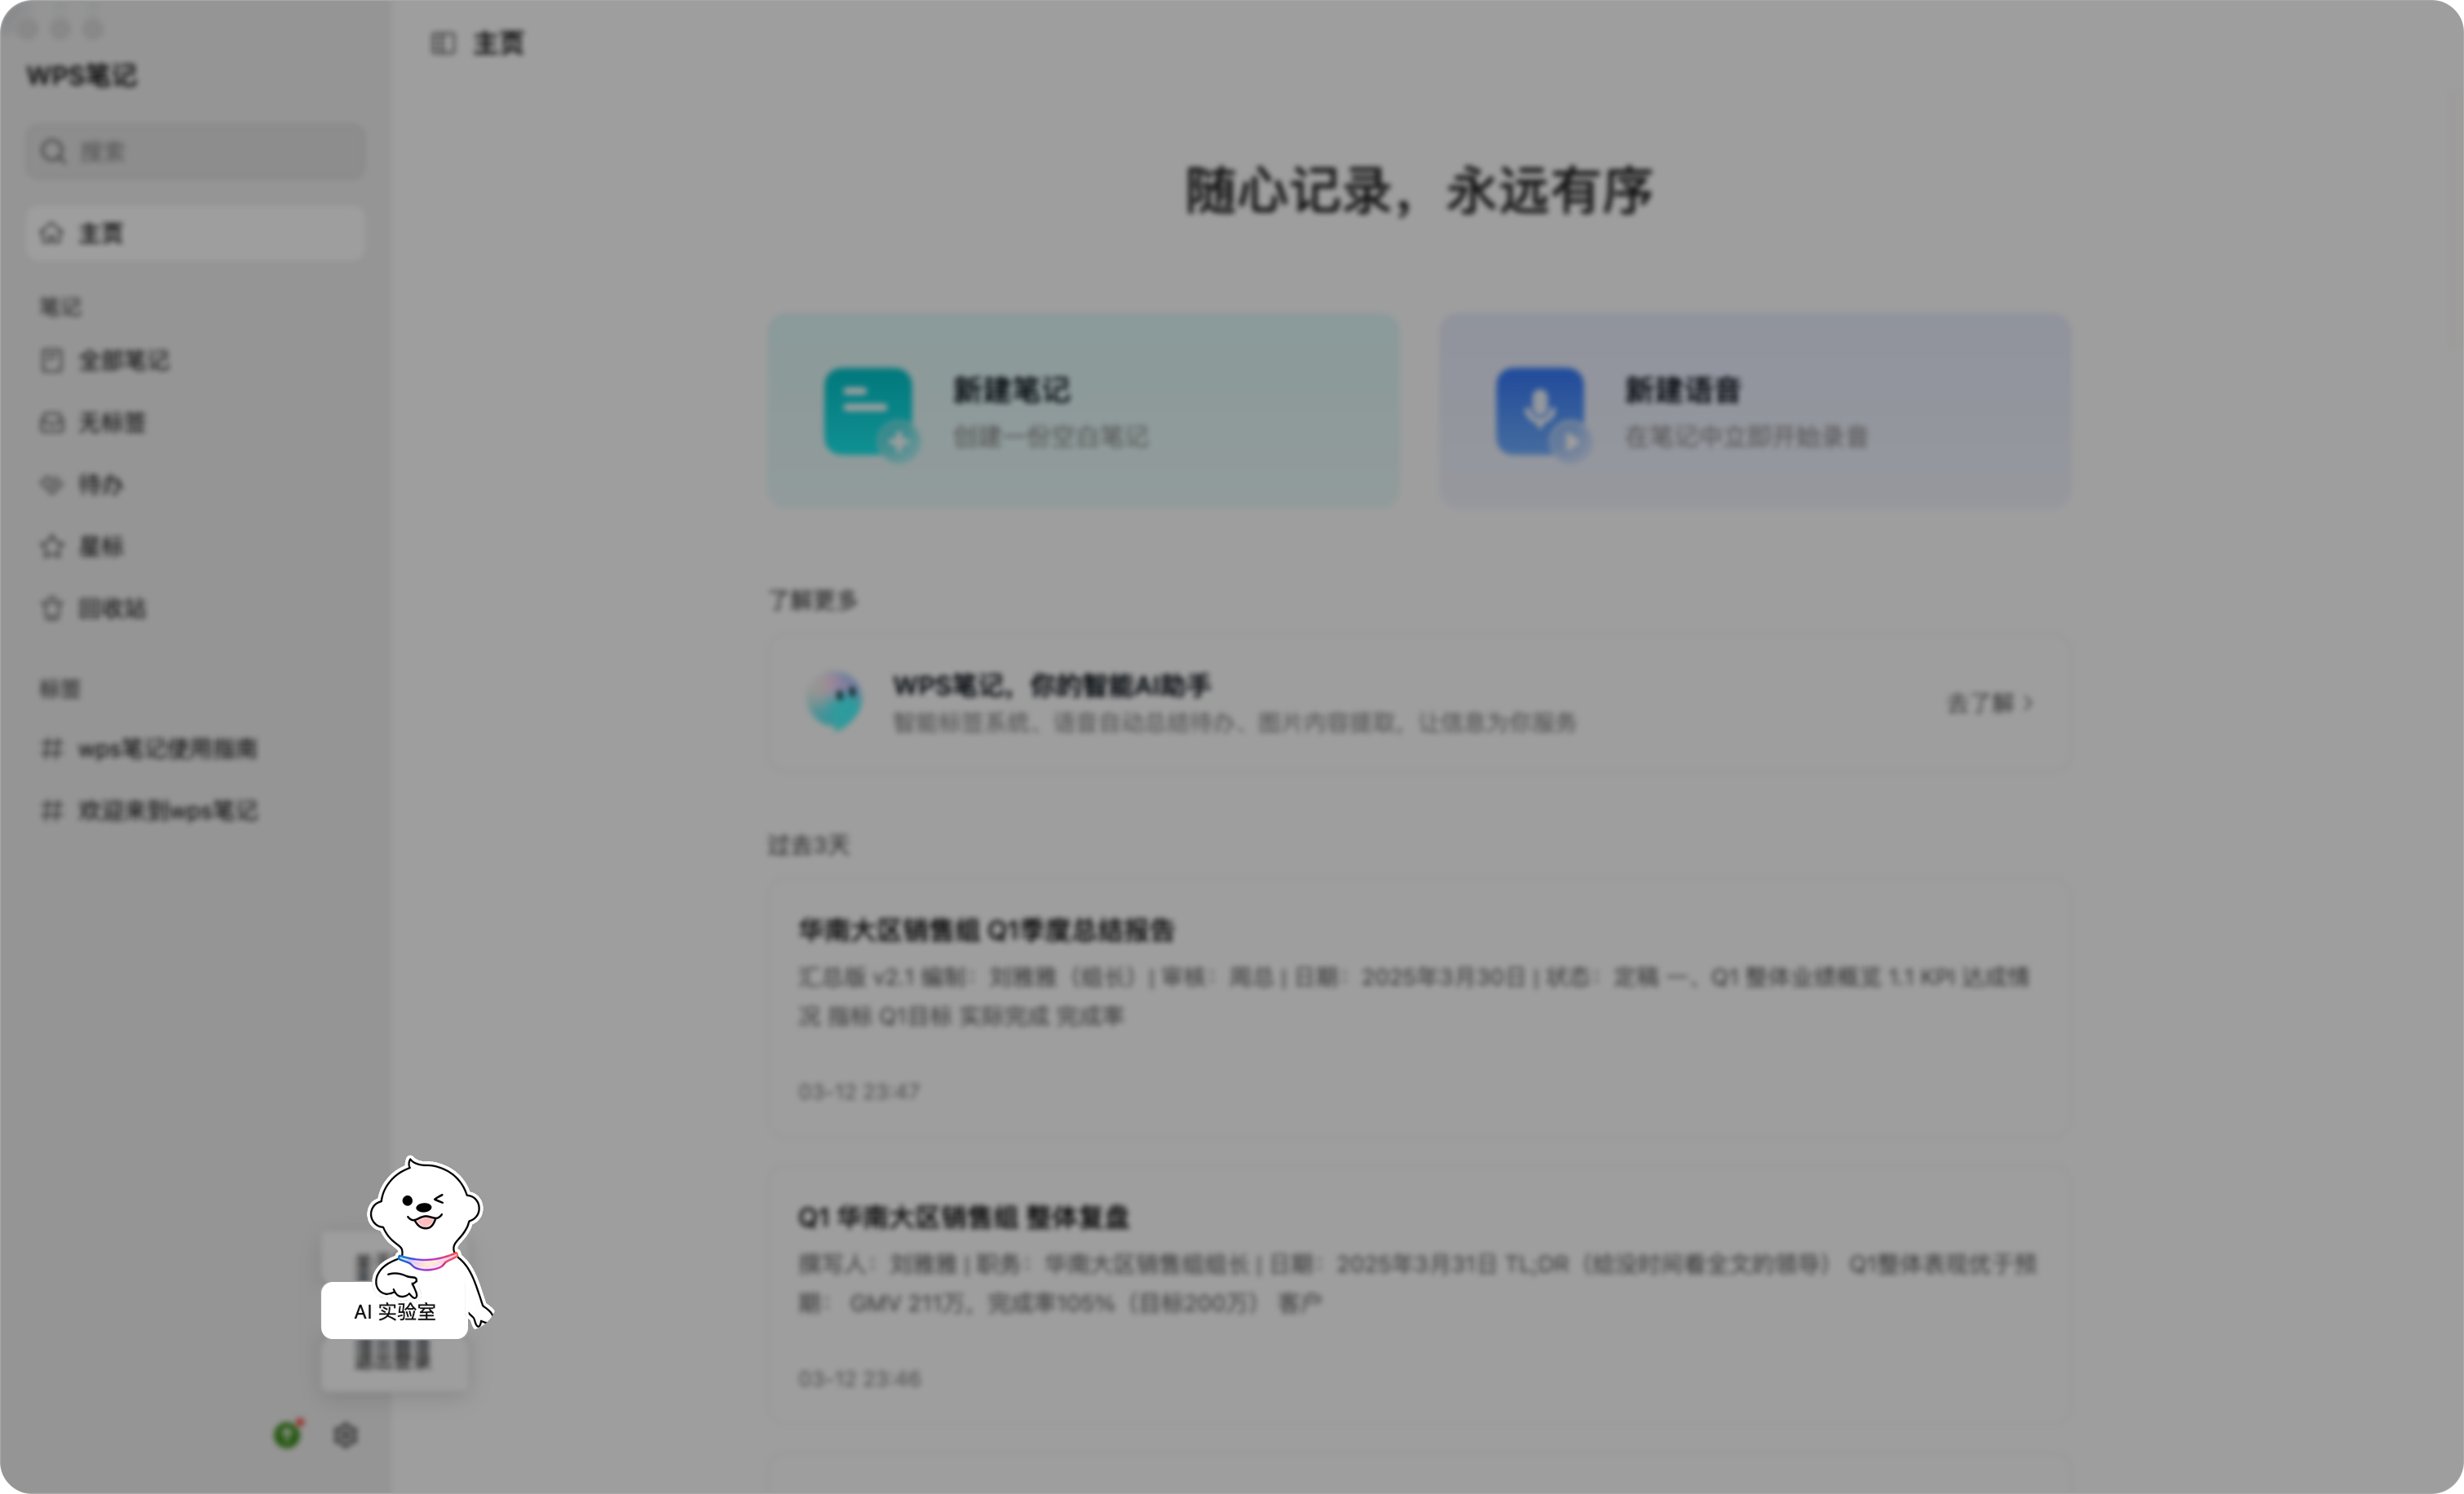The width and height of the screenshot is (2464, 1494).
Task: Click the green help icon with red badge
Action: point(287,1434)
